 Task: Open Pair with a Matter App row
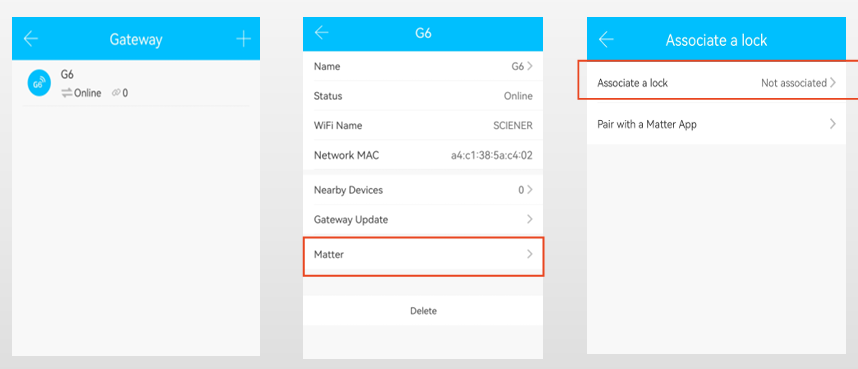click(716, 124)
